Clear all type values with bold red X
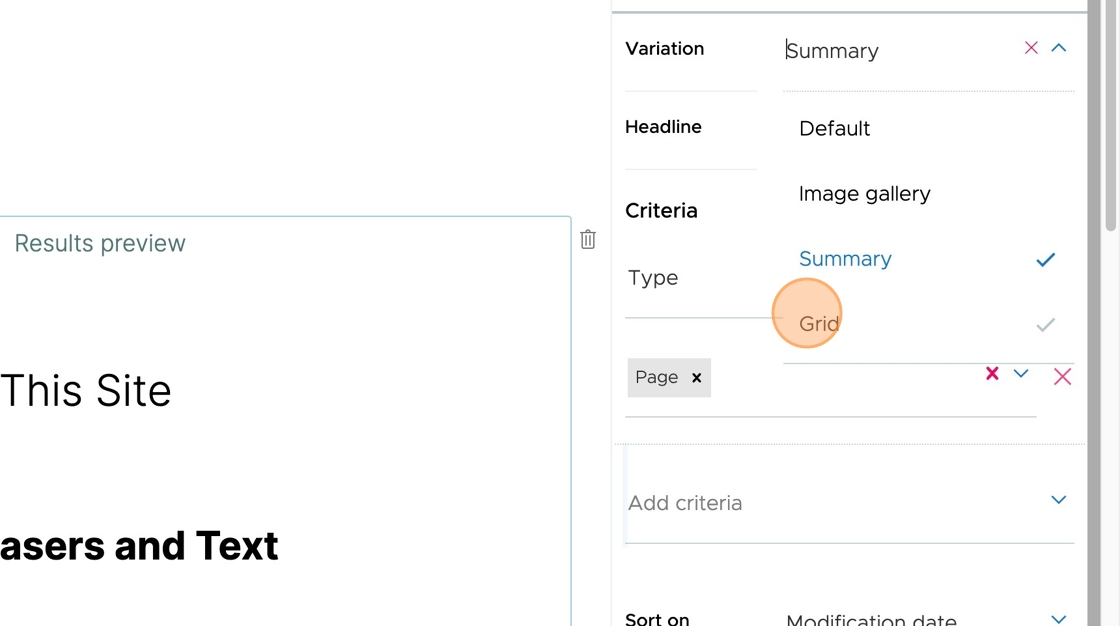Screen dimensions: 1120x626 tap(992, 373)
